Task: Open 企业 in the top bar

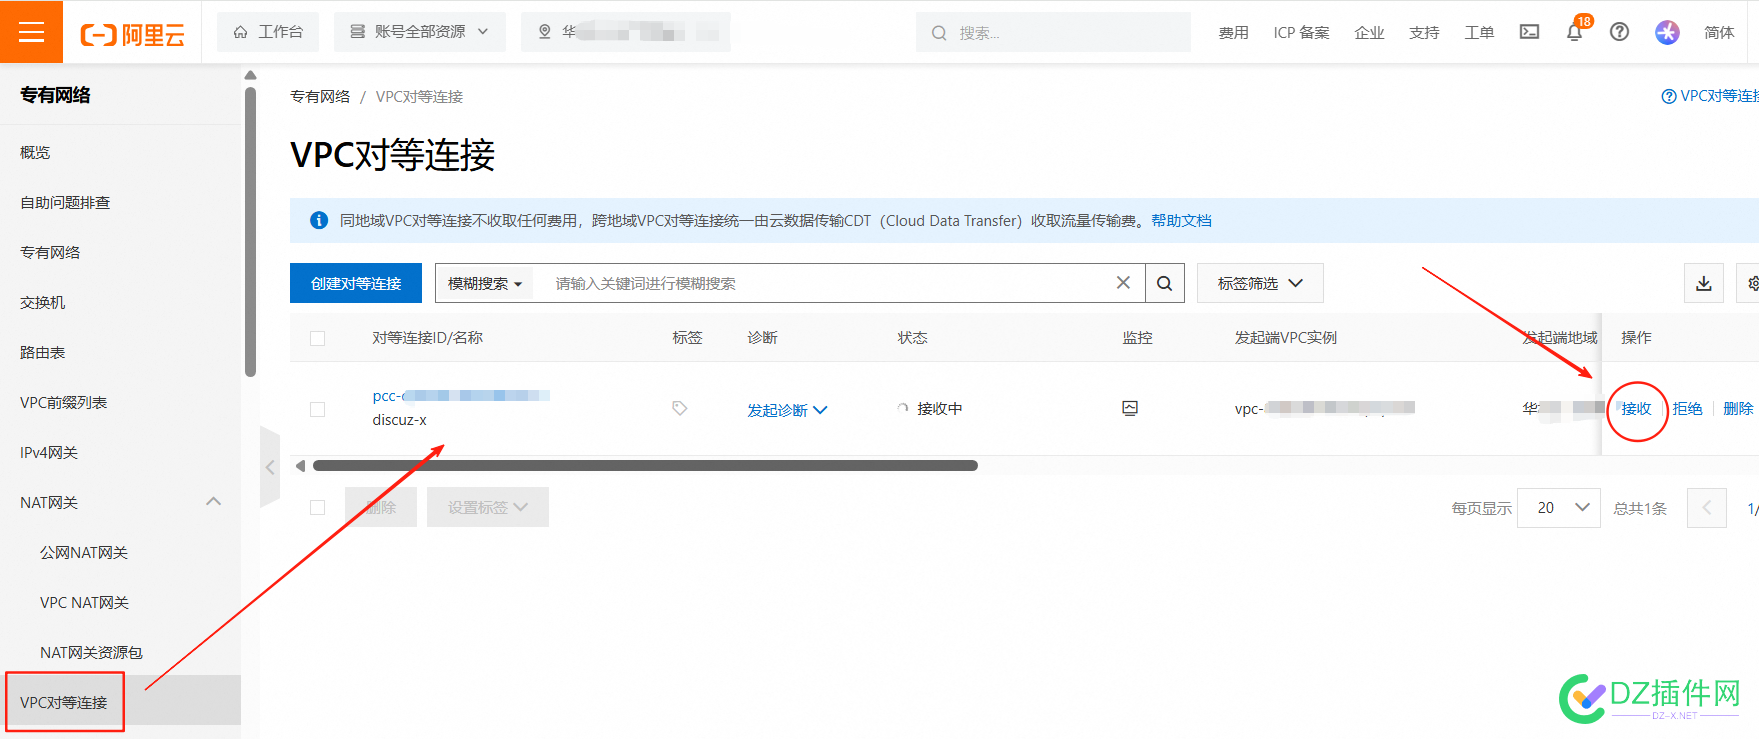Action: [x=1369, y=32]
